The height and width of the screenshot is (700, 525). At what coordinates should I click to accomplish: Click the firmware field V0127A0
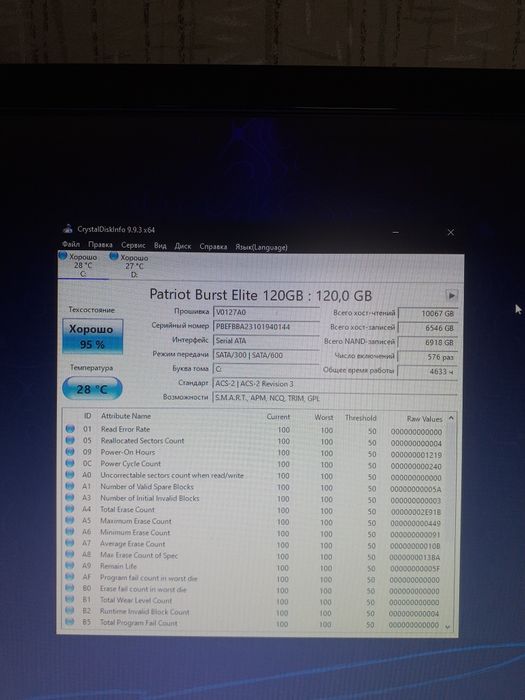coord(266,312)
